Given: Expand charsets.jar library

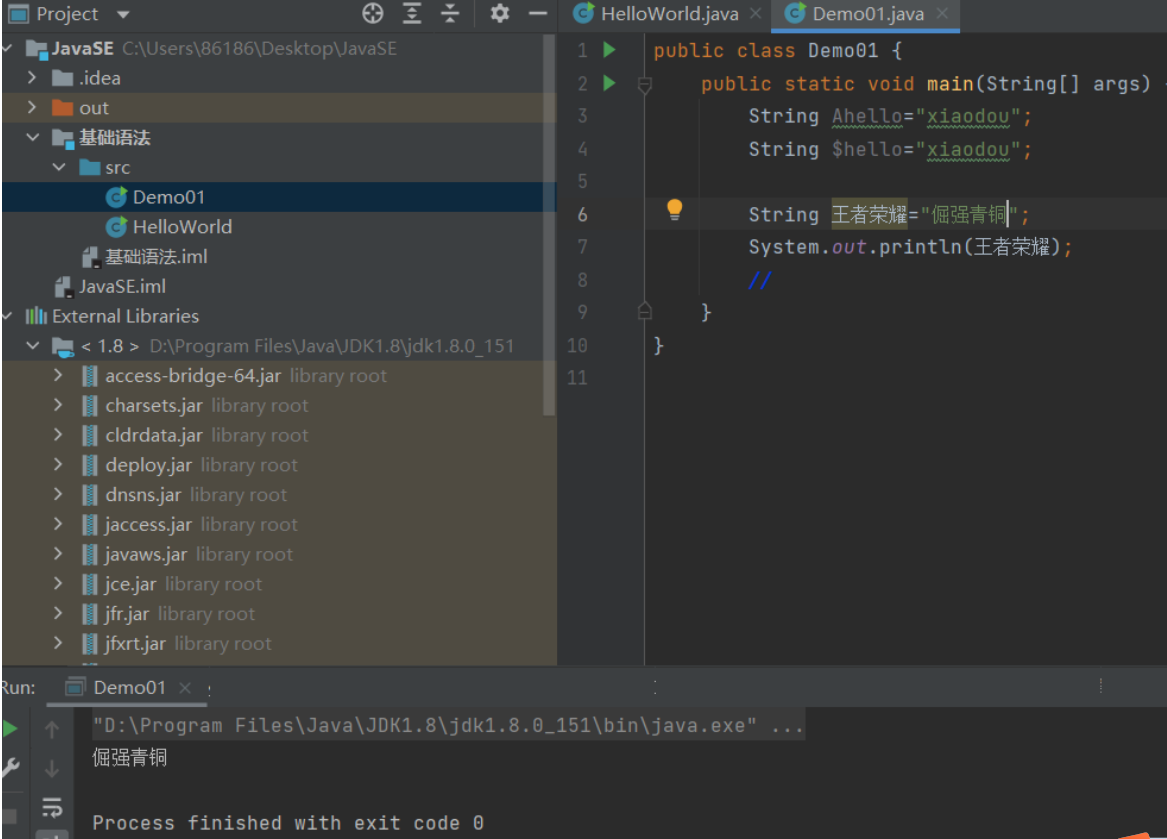Looking at the screenshot, I should (59, 405).
